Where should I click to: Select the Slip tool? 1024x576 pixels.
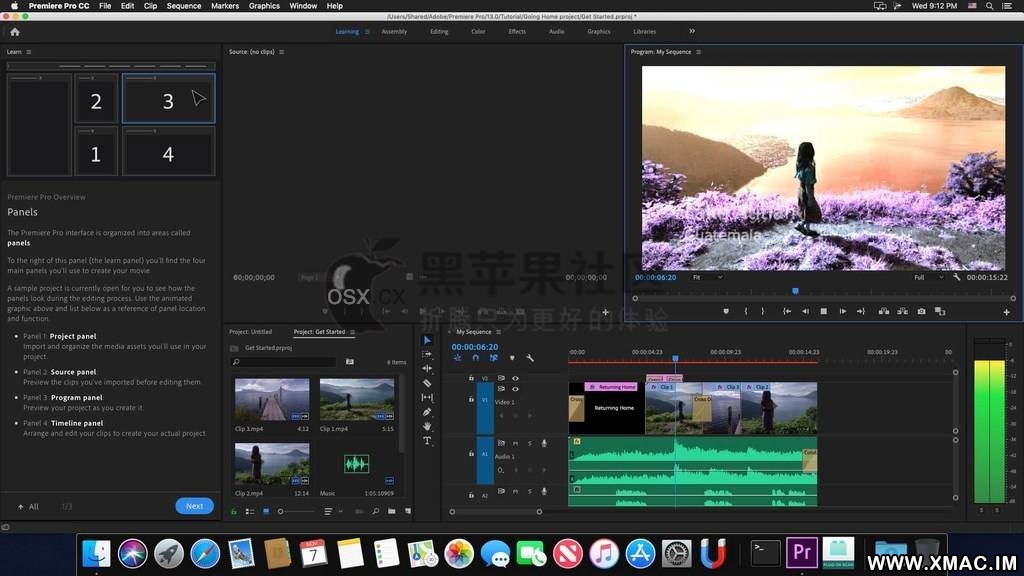tap(427, 397)
